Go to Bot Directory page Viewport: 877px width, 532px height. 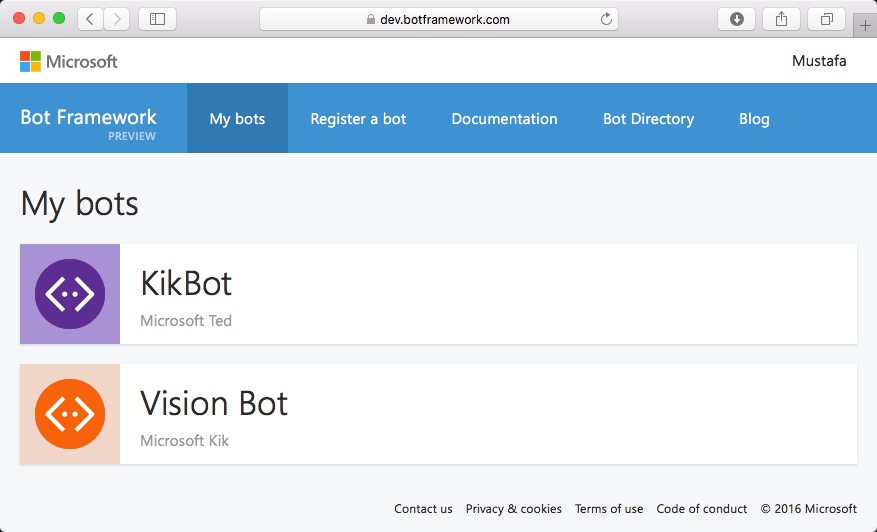(648, 119)
